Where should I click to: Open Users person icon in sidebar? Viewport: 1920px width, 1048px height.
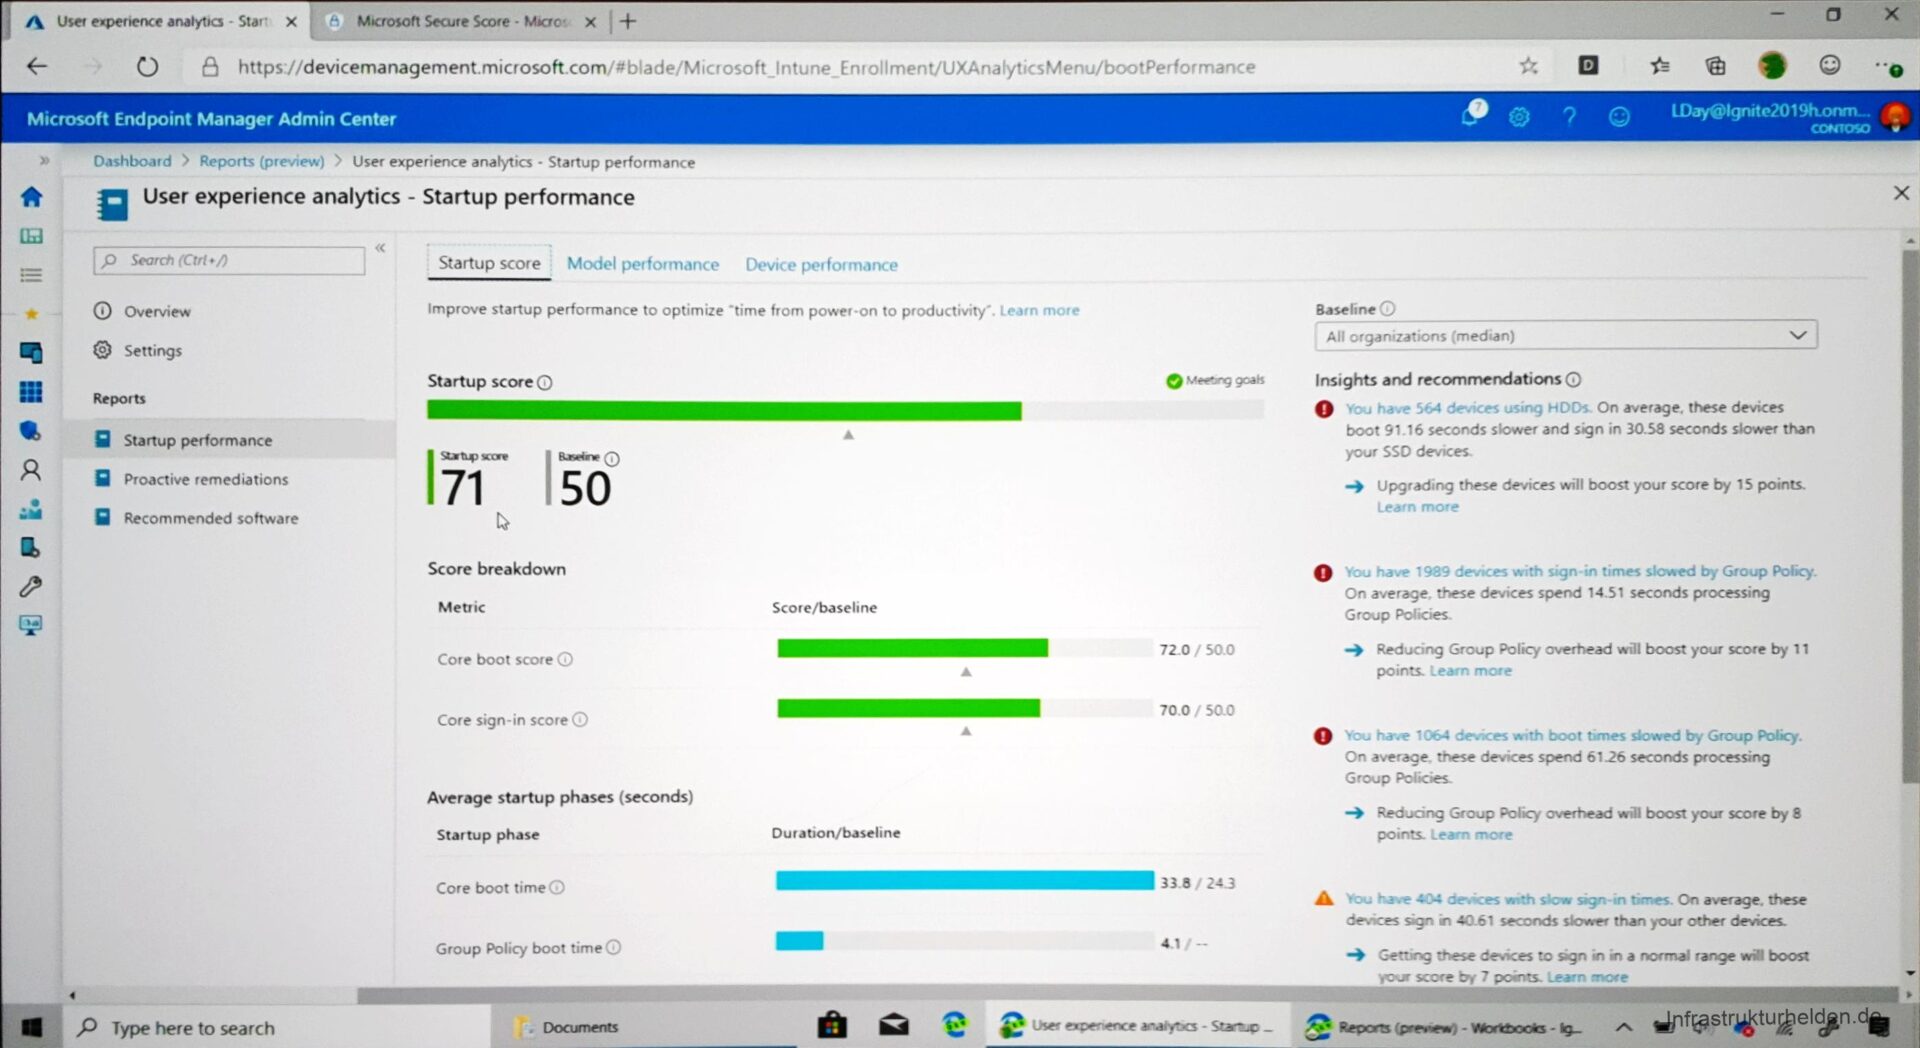click(x=31, y=470)
